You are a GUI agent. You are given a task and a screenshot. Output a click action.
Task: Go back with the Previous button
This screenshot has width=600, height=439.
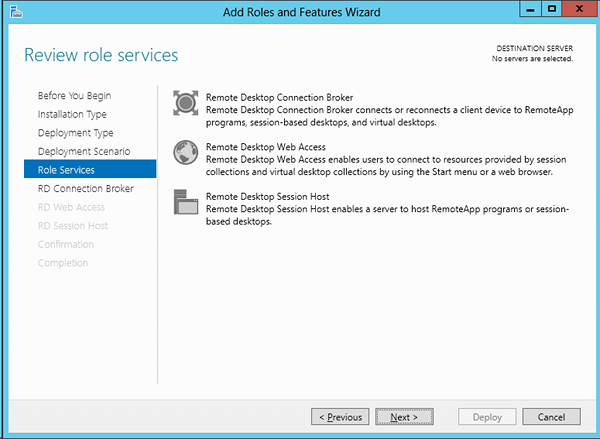pos(340,417)
